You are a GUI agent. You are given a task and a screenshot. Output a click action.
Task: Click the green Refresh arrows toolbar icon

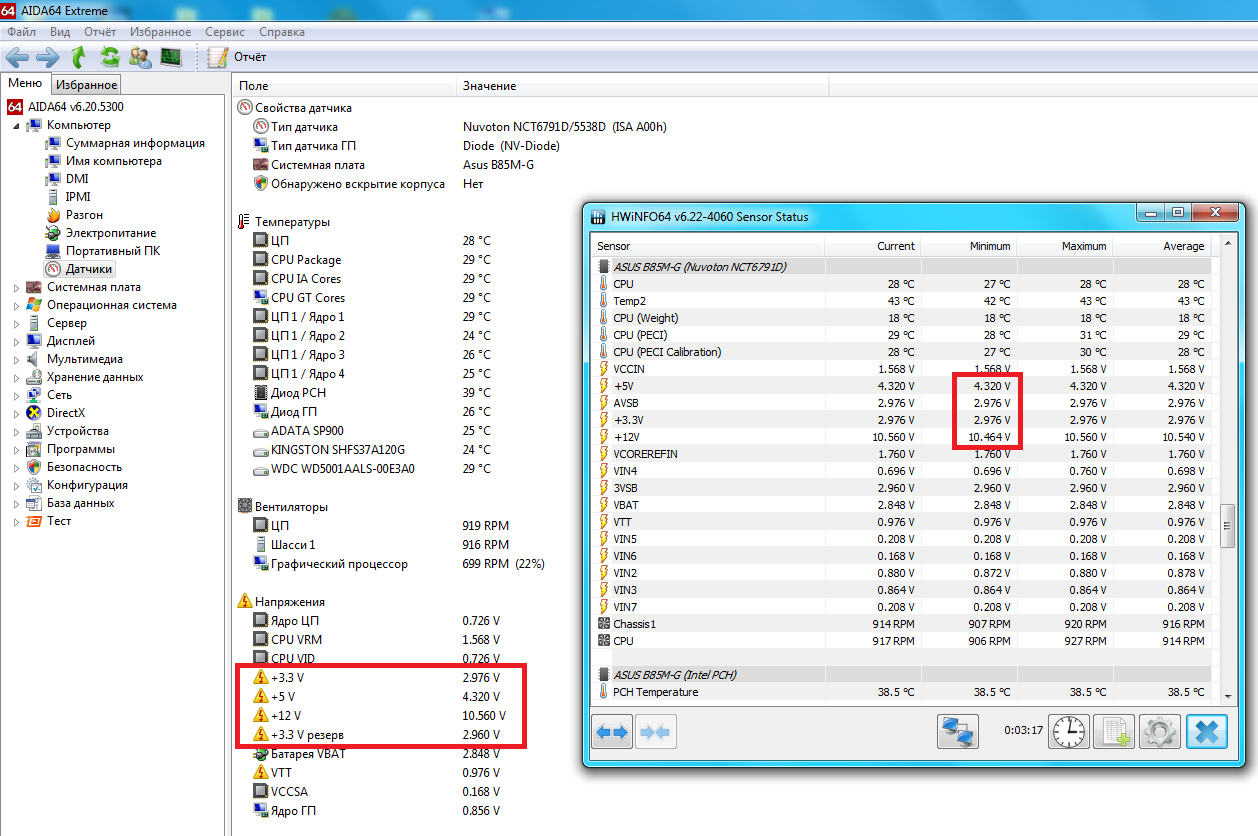tap(110, 57)
